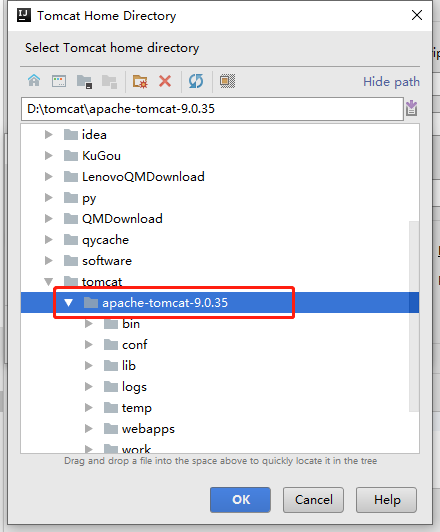Refresh the directory tree
This screenshot has width=440, height=532.
[196, 81]
